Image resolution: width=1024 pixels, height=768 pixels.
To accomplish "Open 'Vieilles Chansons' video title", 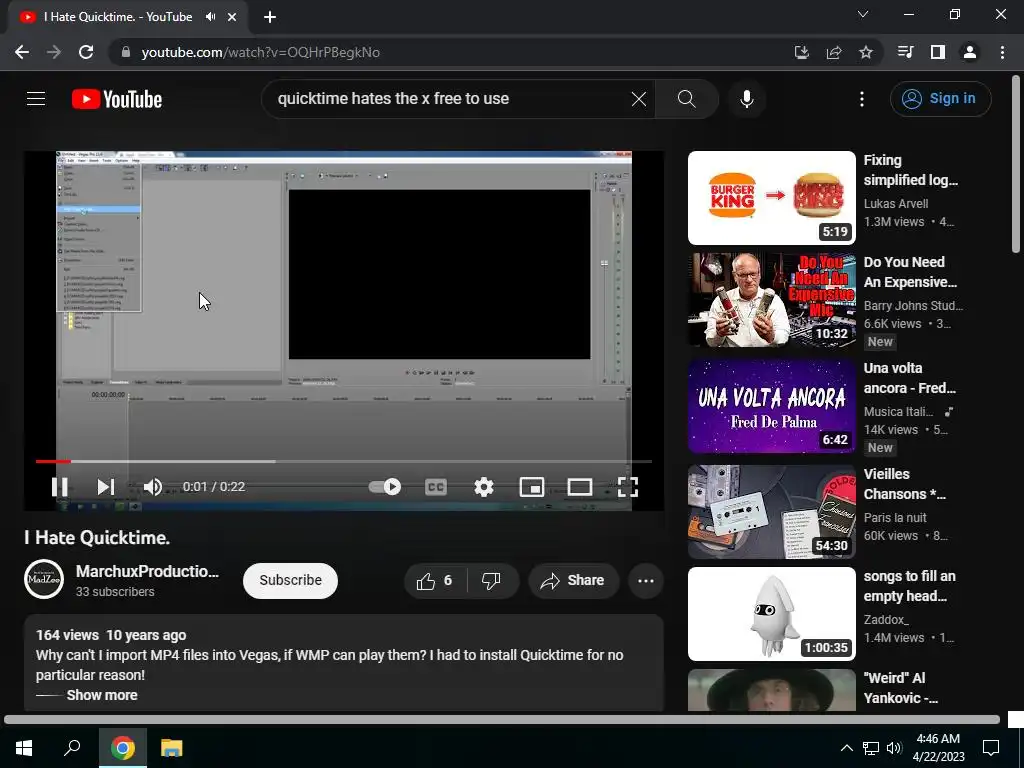I will pyautogui.click(x=905, y=484).
